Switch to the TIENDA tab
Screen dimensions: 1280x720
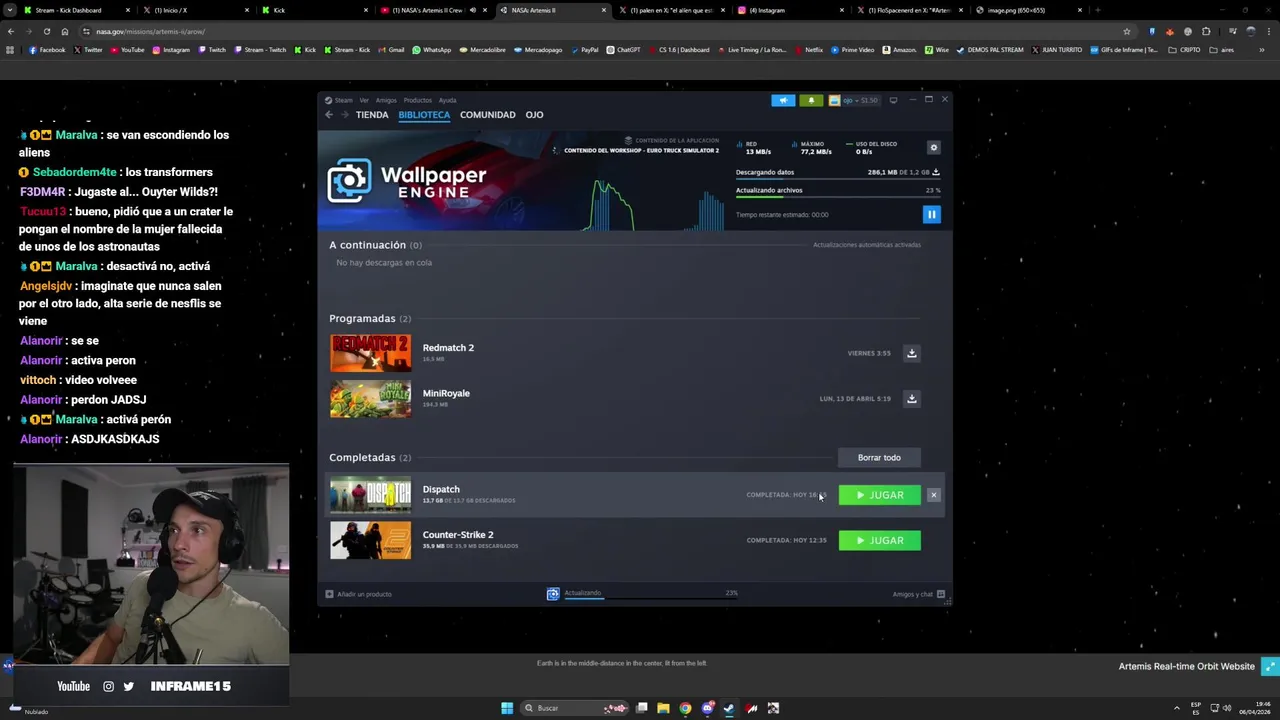pos(372,115)
